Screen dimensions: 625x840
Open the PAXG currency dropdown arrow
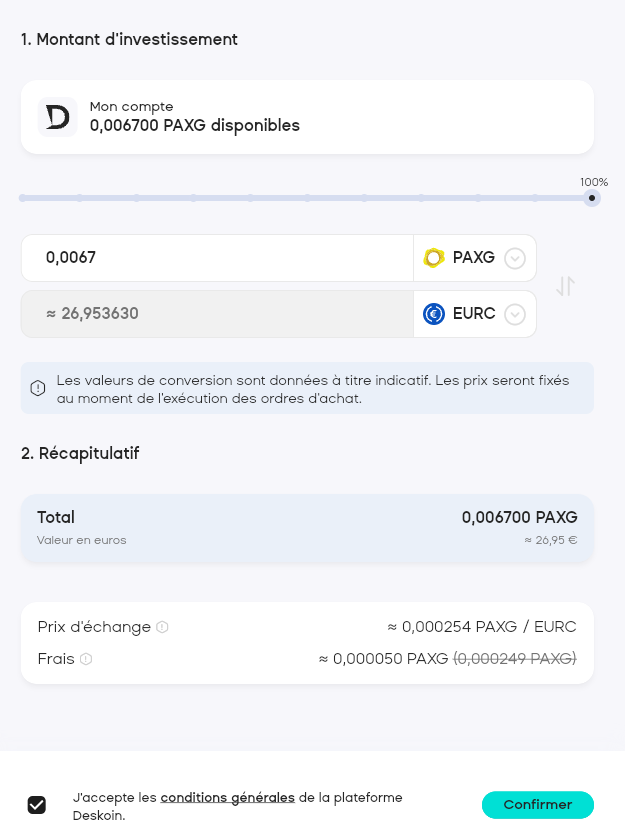pos(515,258)
